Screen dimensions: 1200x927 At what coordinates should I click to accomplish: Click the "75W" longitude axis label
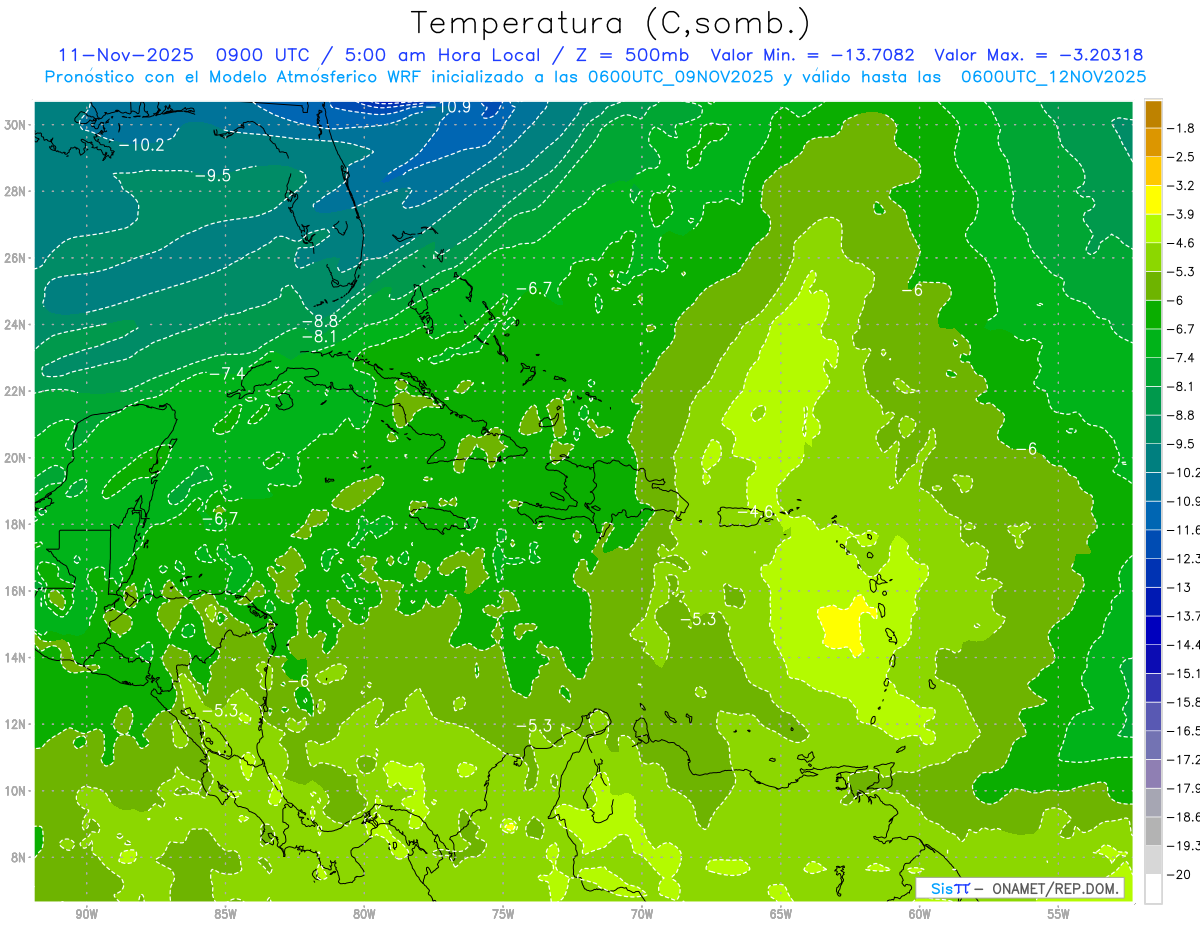click(x=503, y=914)
